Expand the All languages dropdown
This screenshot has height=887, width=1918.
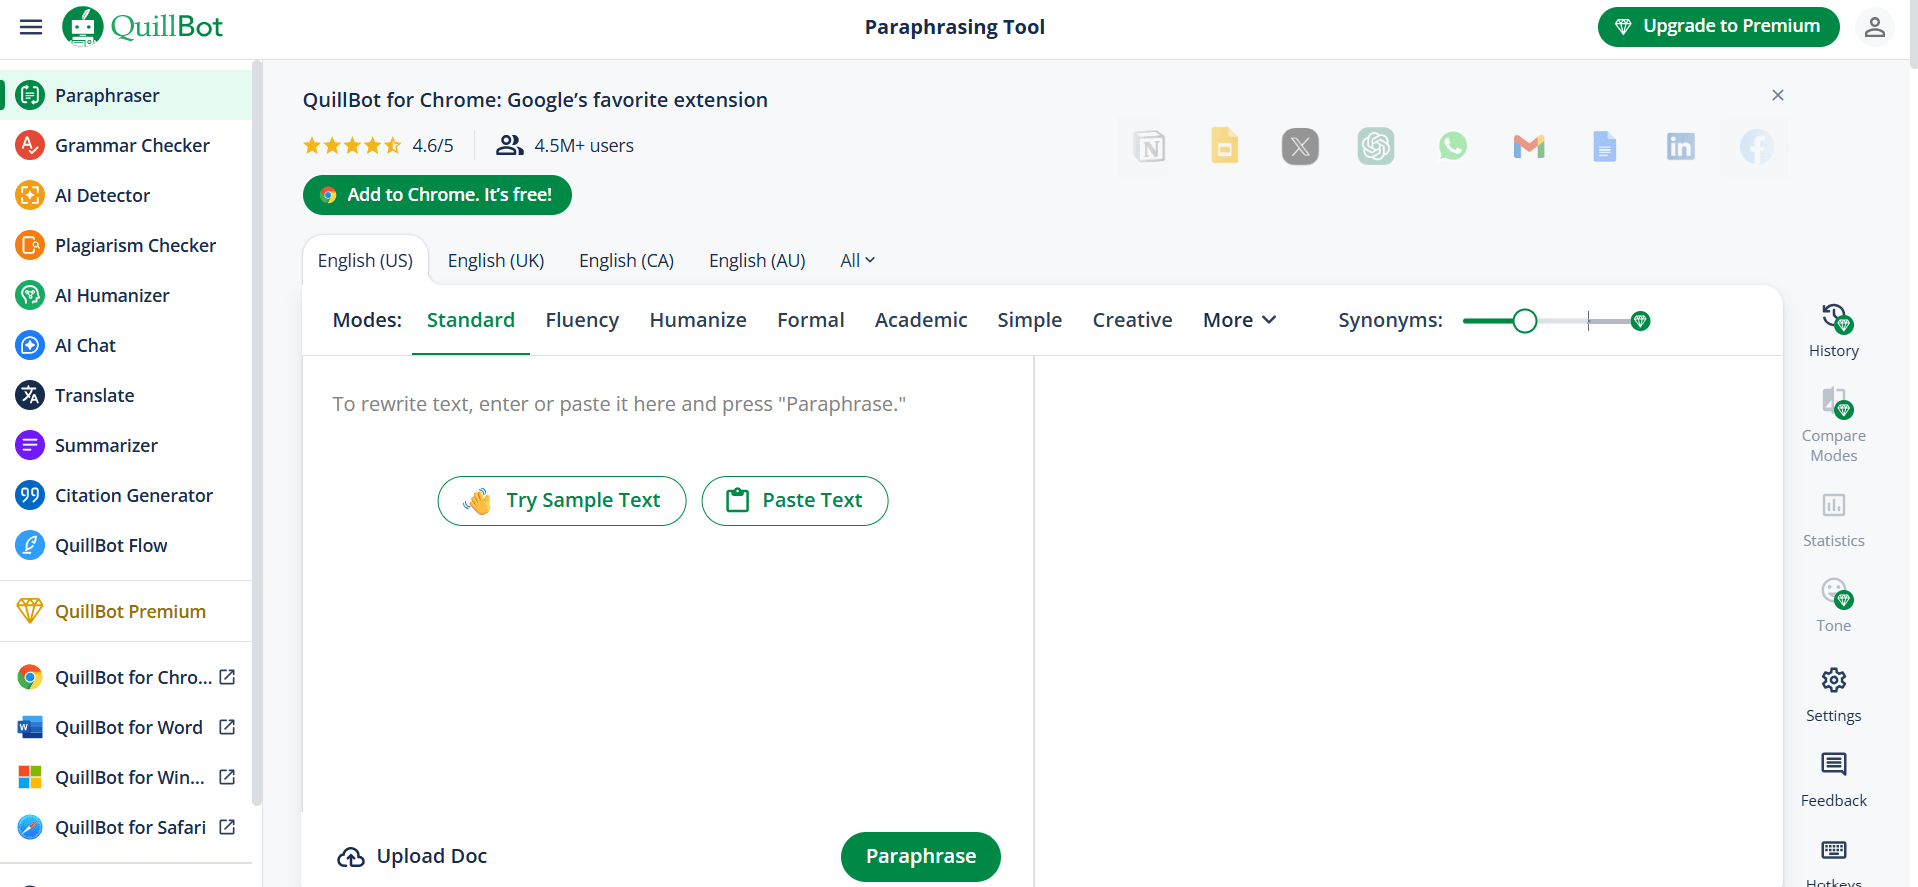coord(857,261)
